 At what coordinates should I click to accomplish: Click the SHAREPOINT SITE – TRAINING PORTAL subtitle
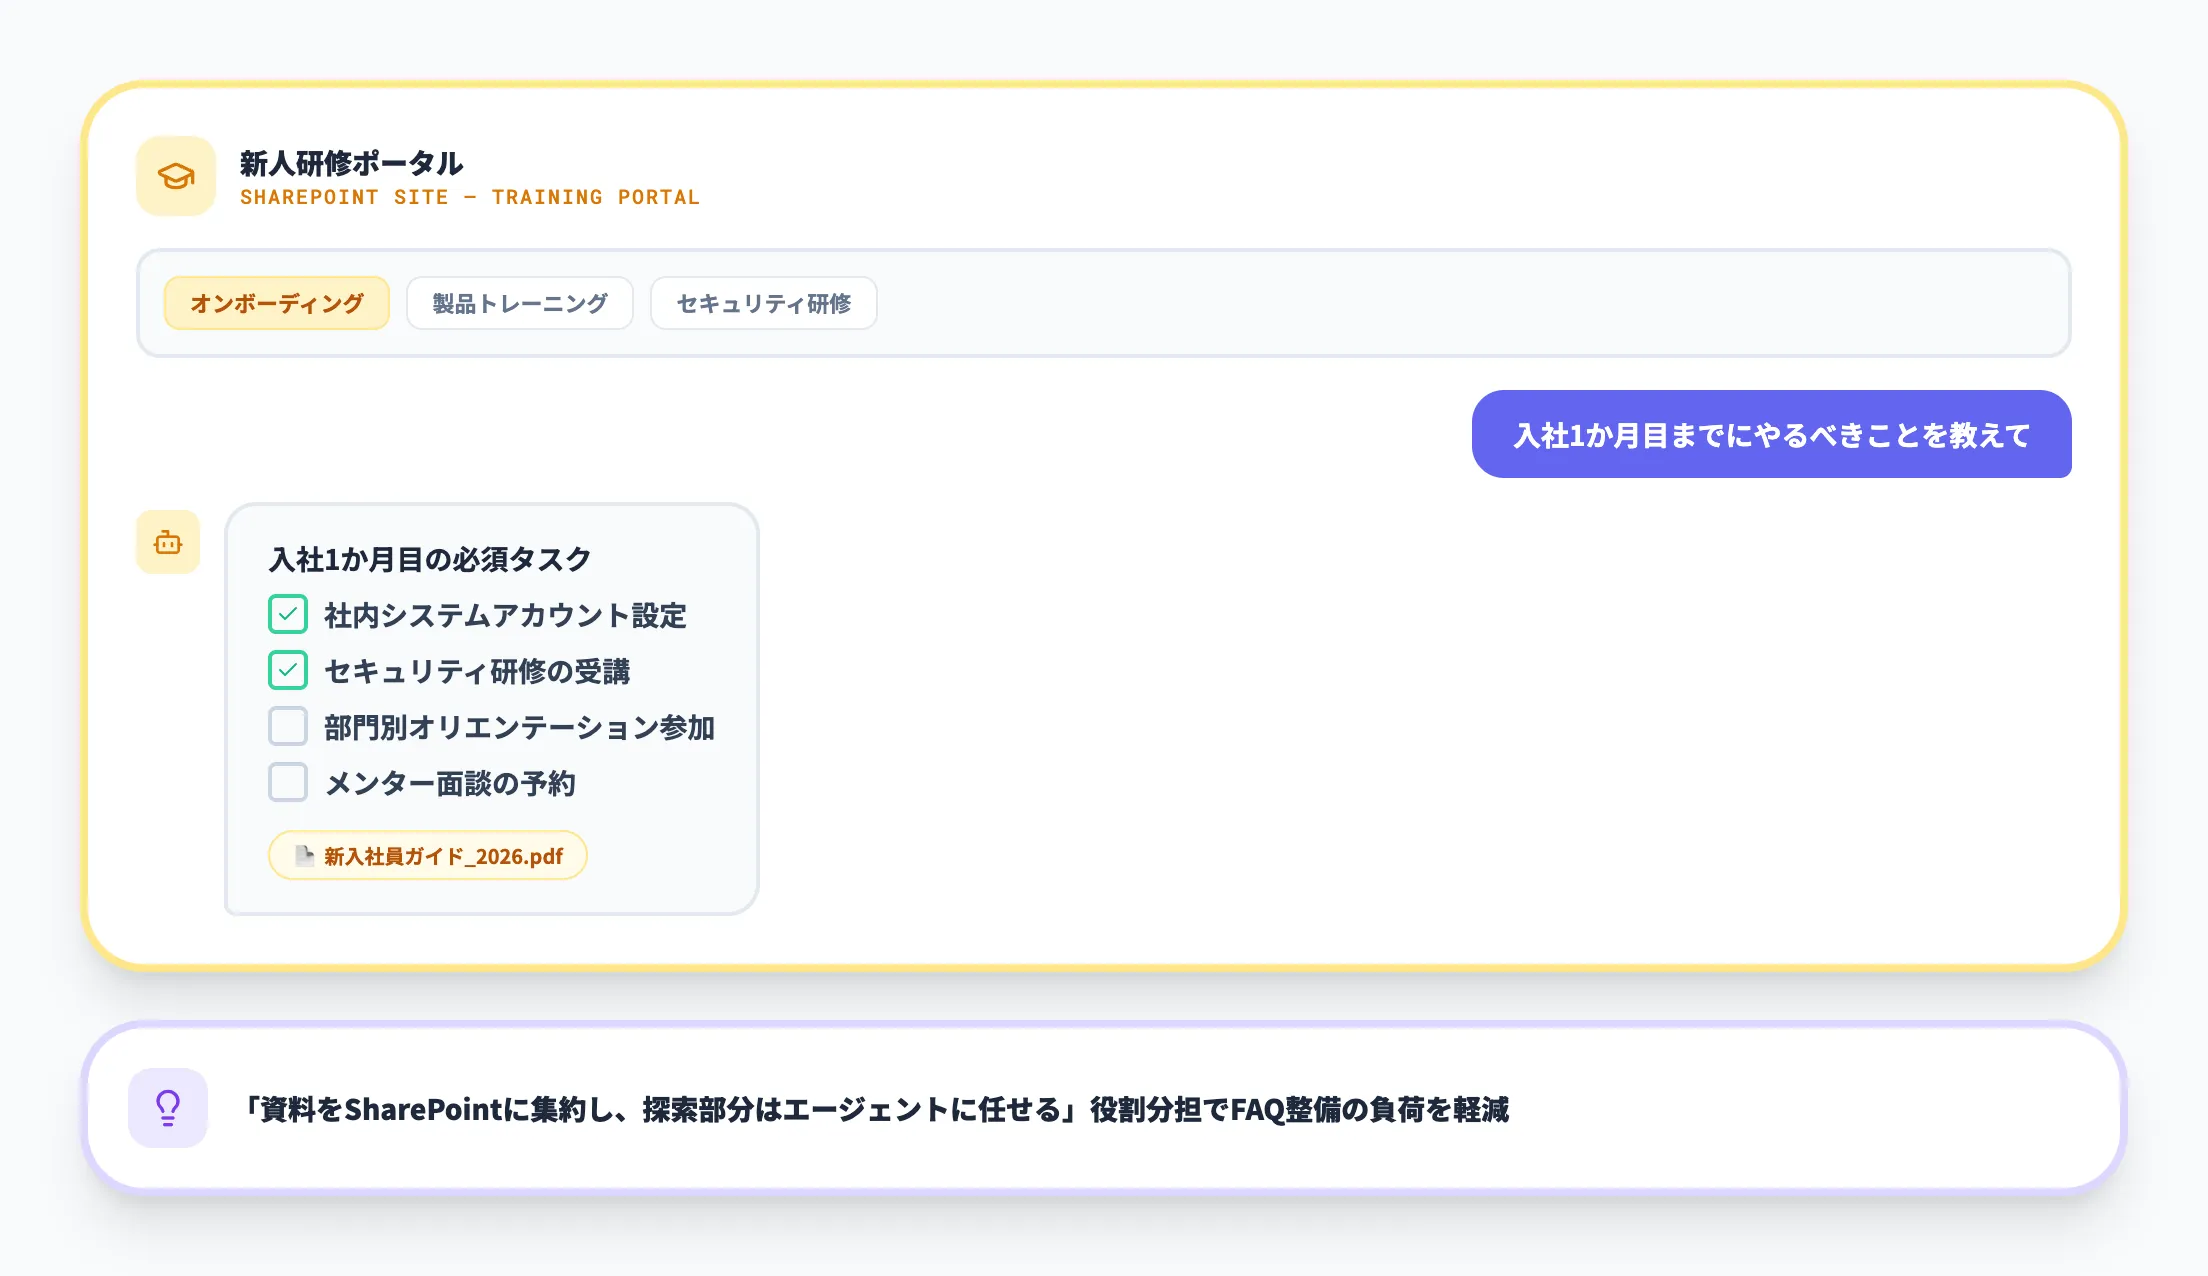pos(469,197)
